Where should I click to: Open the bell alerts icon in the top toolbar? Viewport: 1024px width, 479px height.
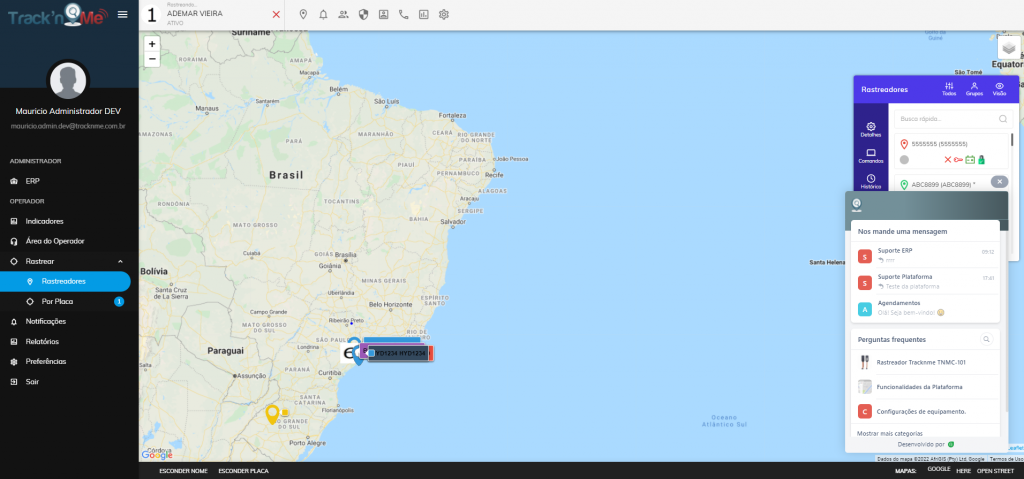pos(323,14)
